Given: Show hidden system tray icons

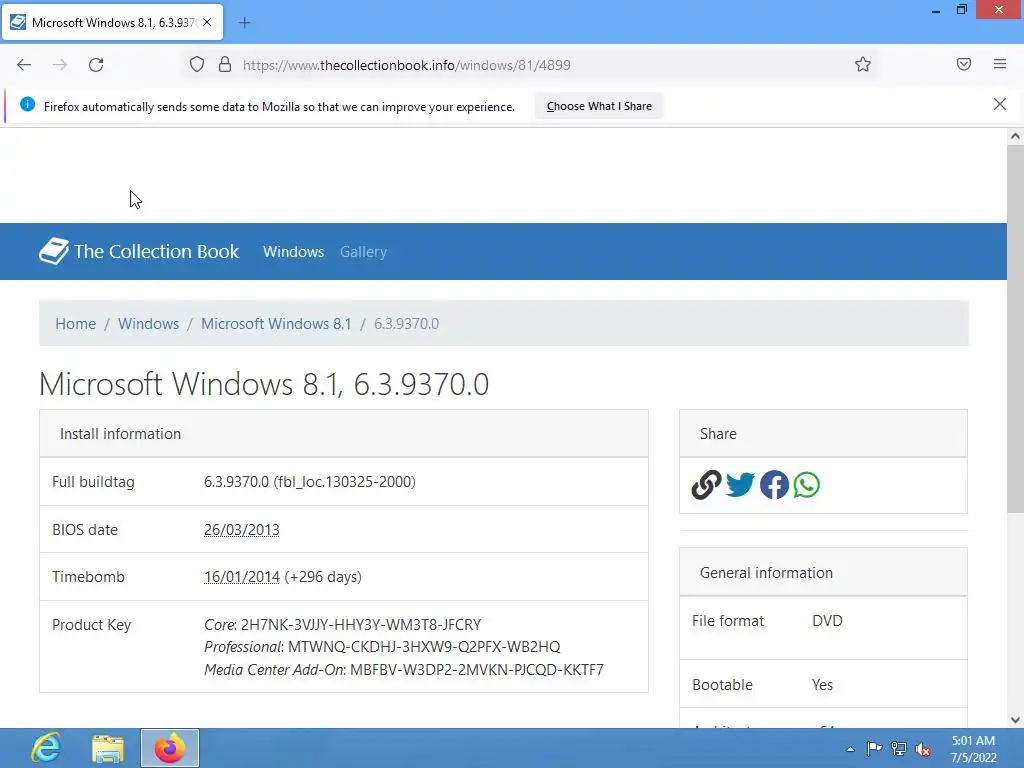Looking at the screenshot, I should coord(850,749).
